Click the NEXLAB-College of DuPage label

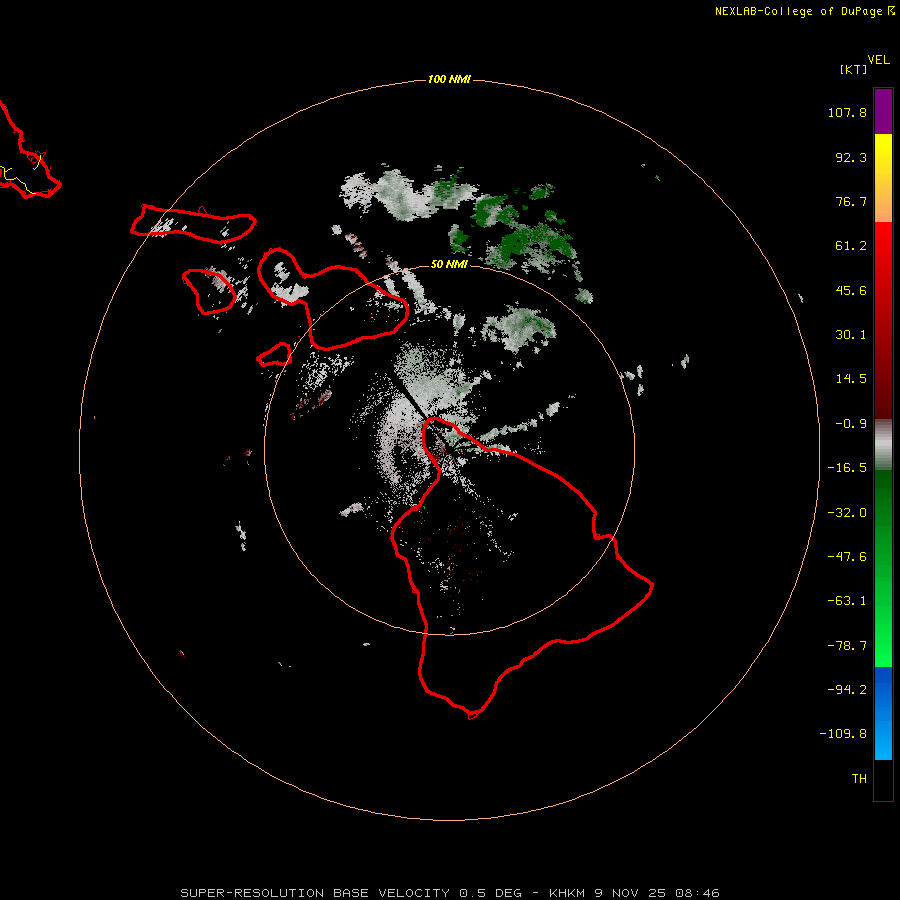point(804,11)
